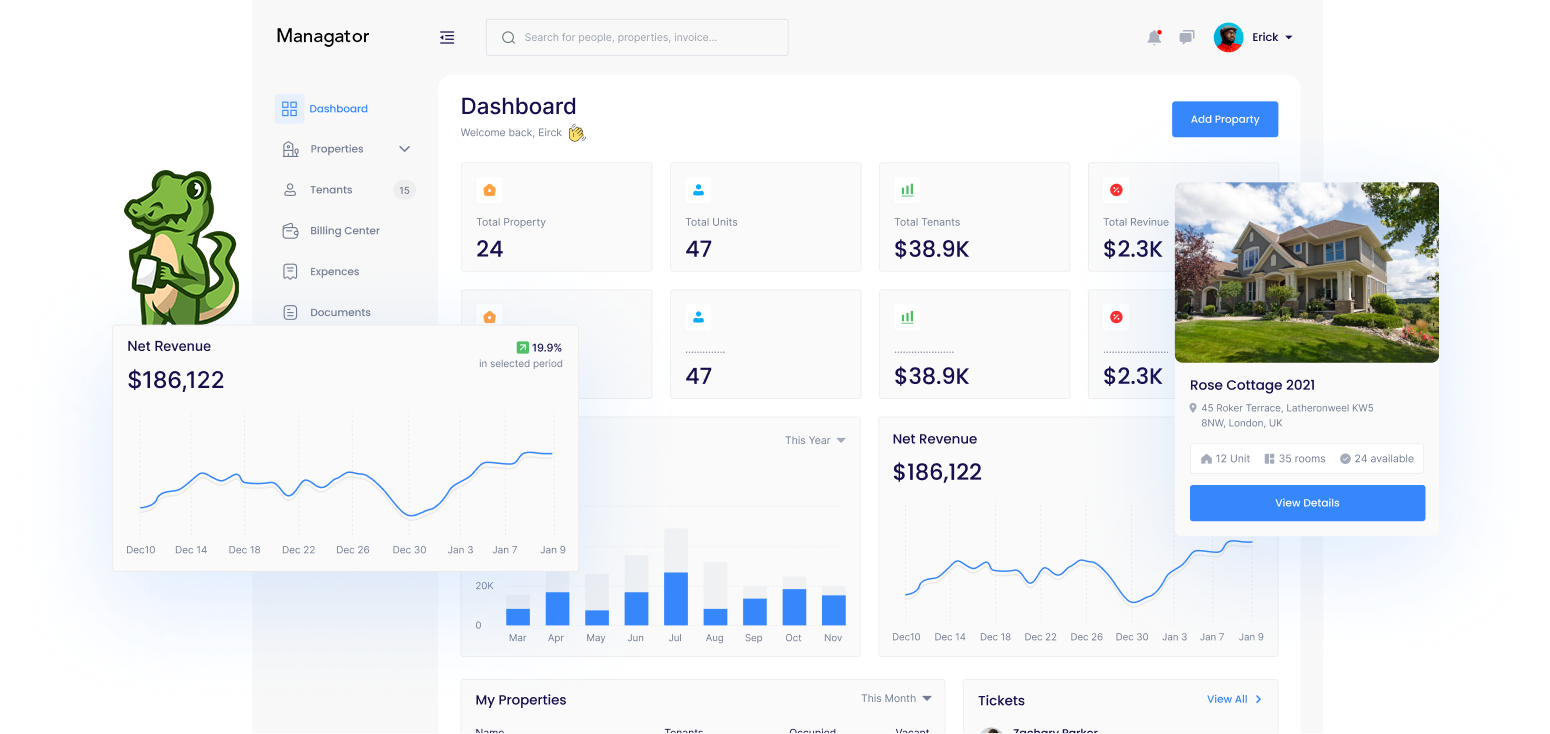1550x734 pixels.
Task: Click the Oct bar in the bar chart
Action: [794, 607]
